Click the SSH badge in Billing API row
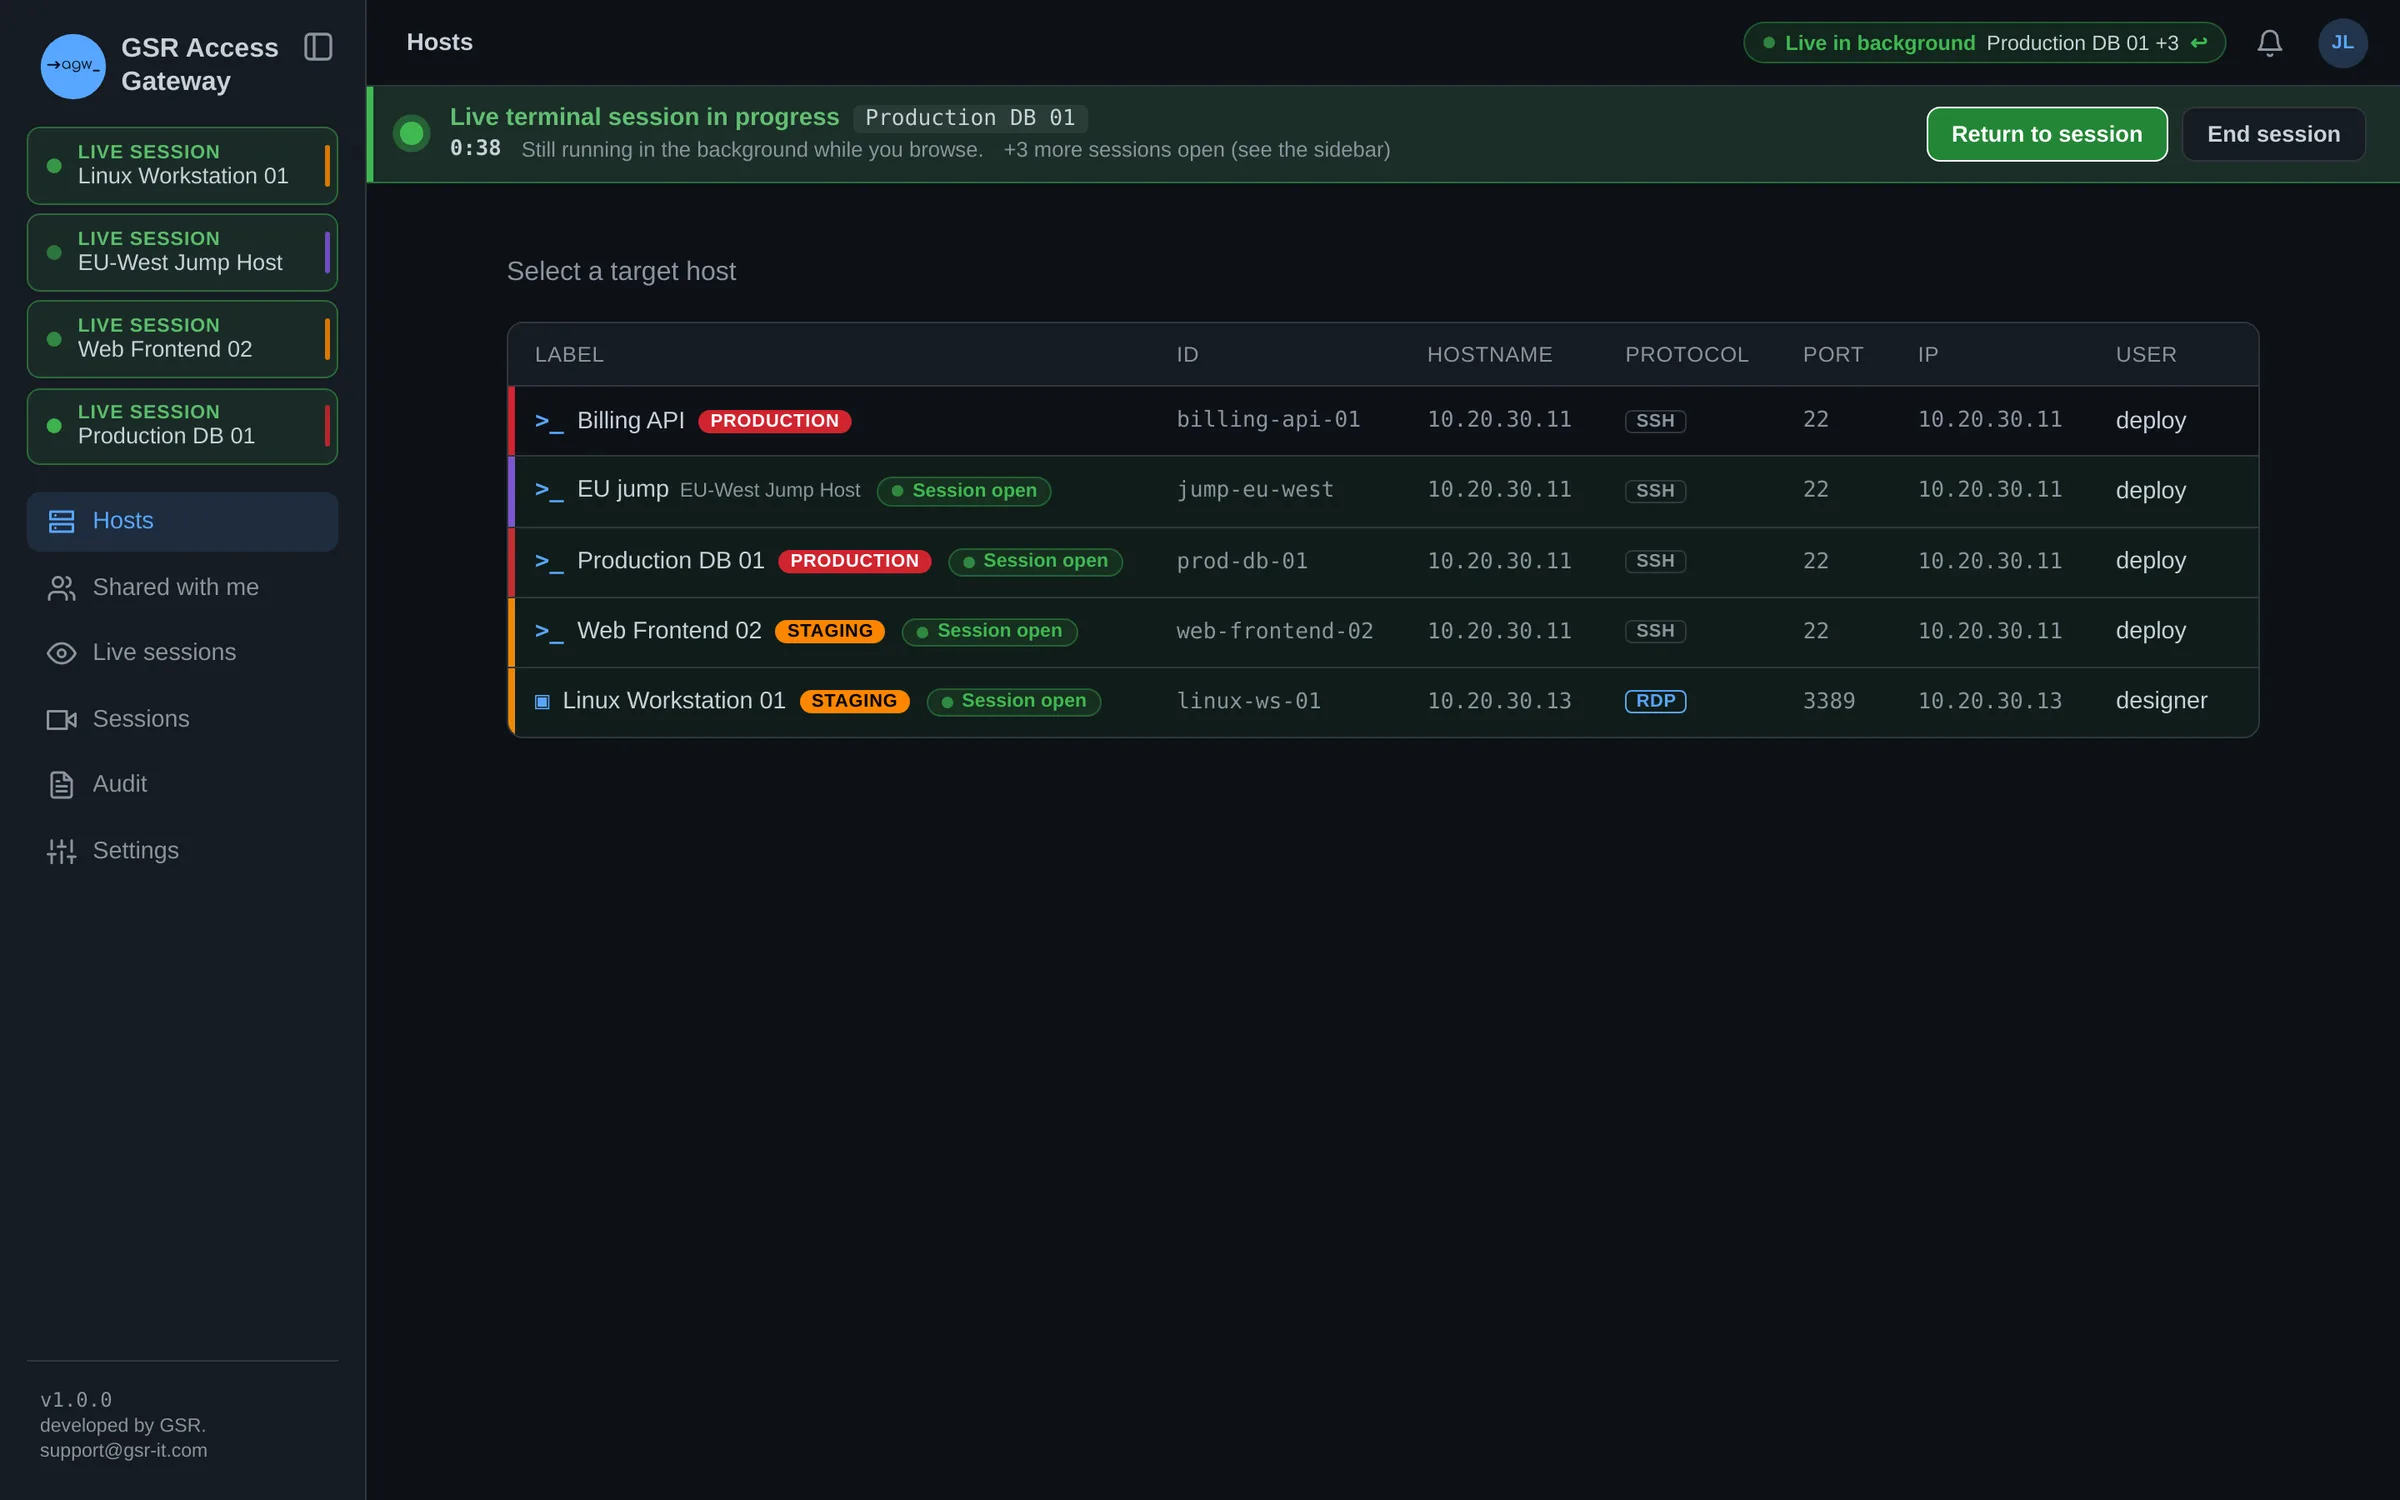Screen dimensions: 2400x1500 coord(1655,421)
